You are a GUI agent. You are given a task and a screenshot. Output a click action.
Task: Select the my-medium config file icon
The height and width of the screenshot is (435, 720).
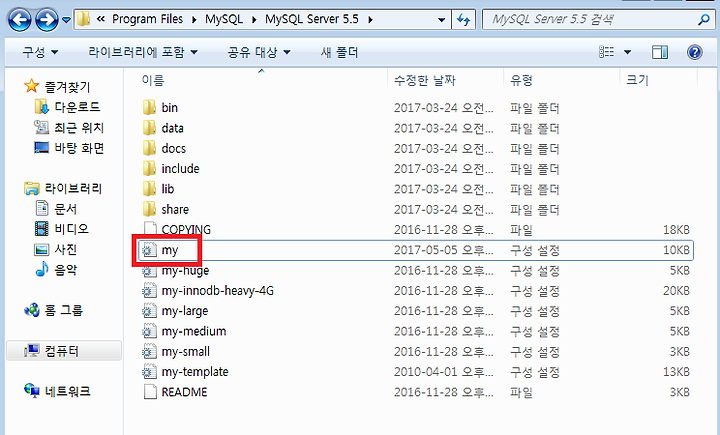click(148, 331)
